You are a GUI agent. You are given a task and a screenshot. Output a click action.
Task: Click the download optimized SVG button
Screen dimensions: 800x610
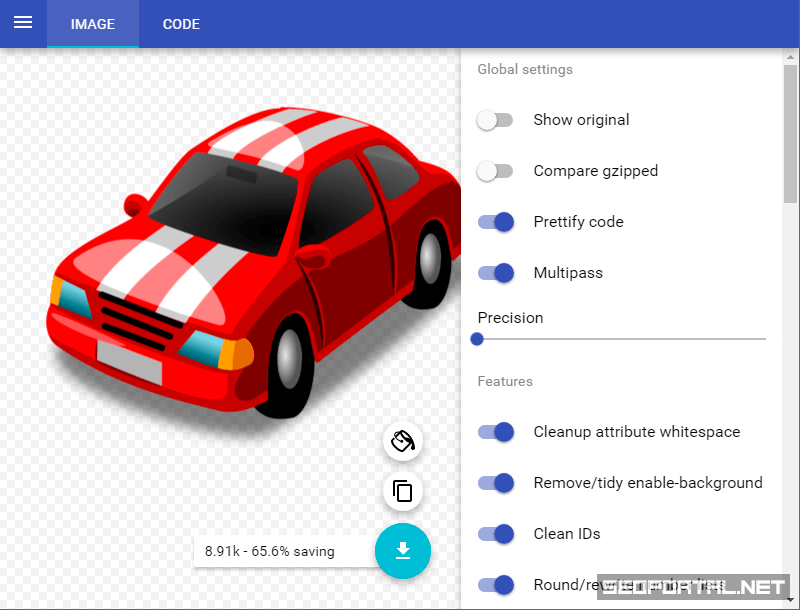402,550
